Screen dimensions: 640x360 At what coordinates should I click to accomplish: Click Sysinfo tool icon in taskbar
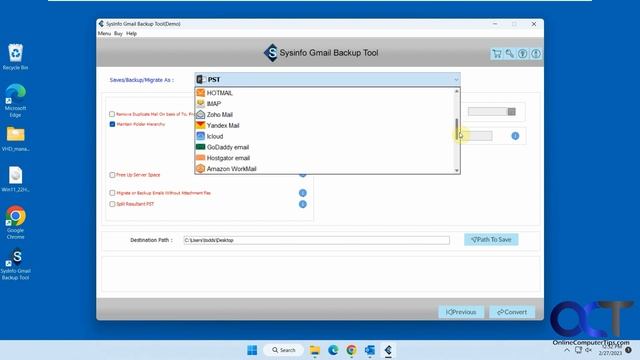(388, 350)
